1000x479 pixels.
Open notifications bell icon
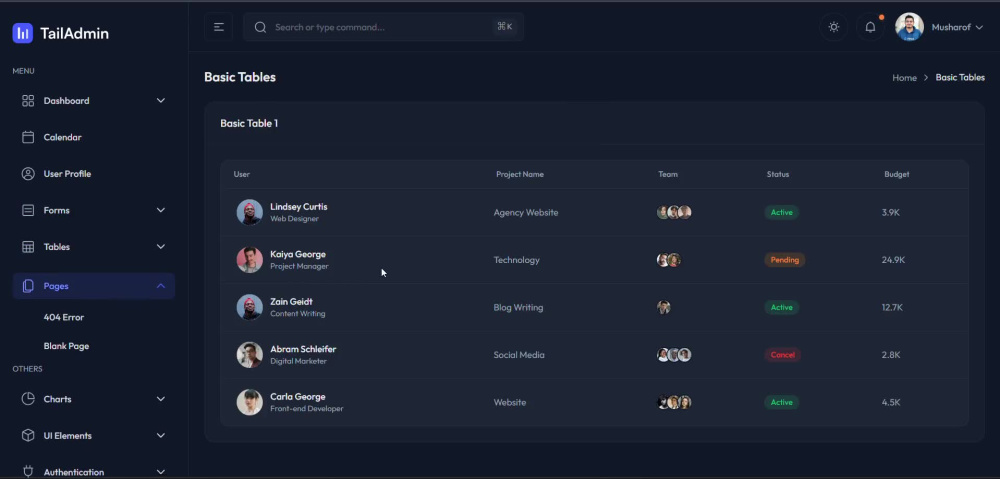(870, 27)
